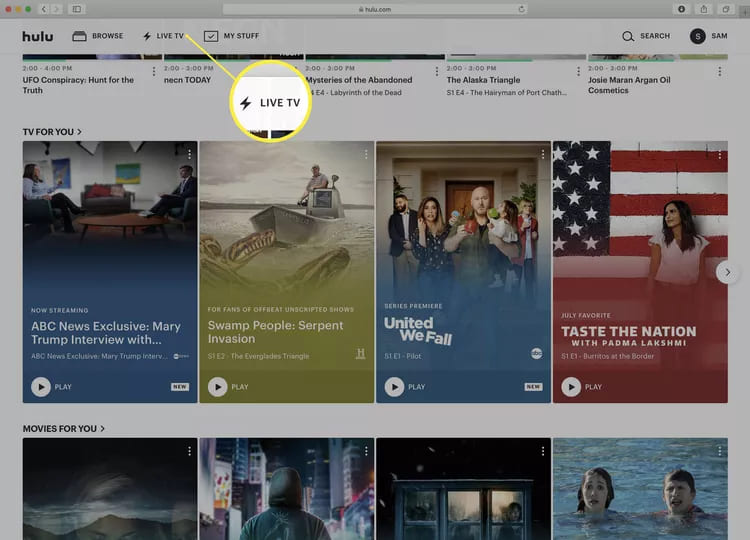This screenshot has height=540, width=750.
Task: Open more options on the first movie thumbnail
Action: (x=189, y=451)
